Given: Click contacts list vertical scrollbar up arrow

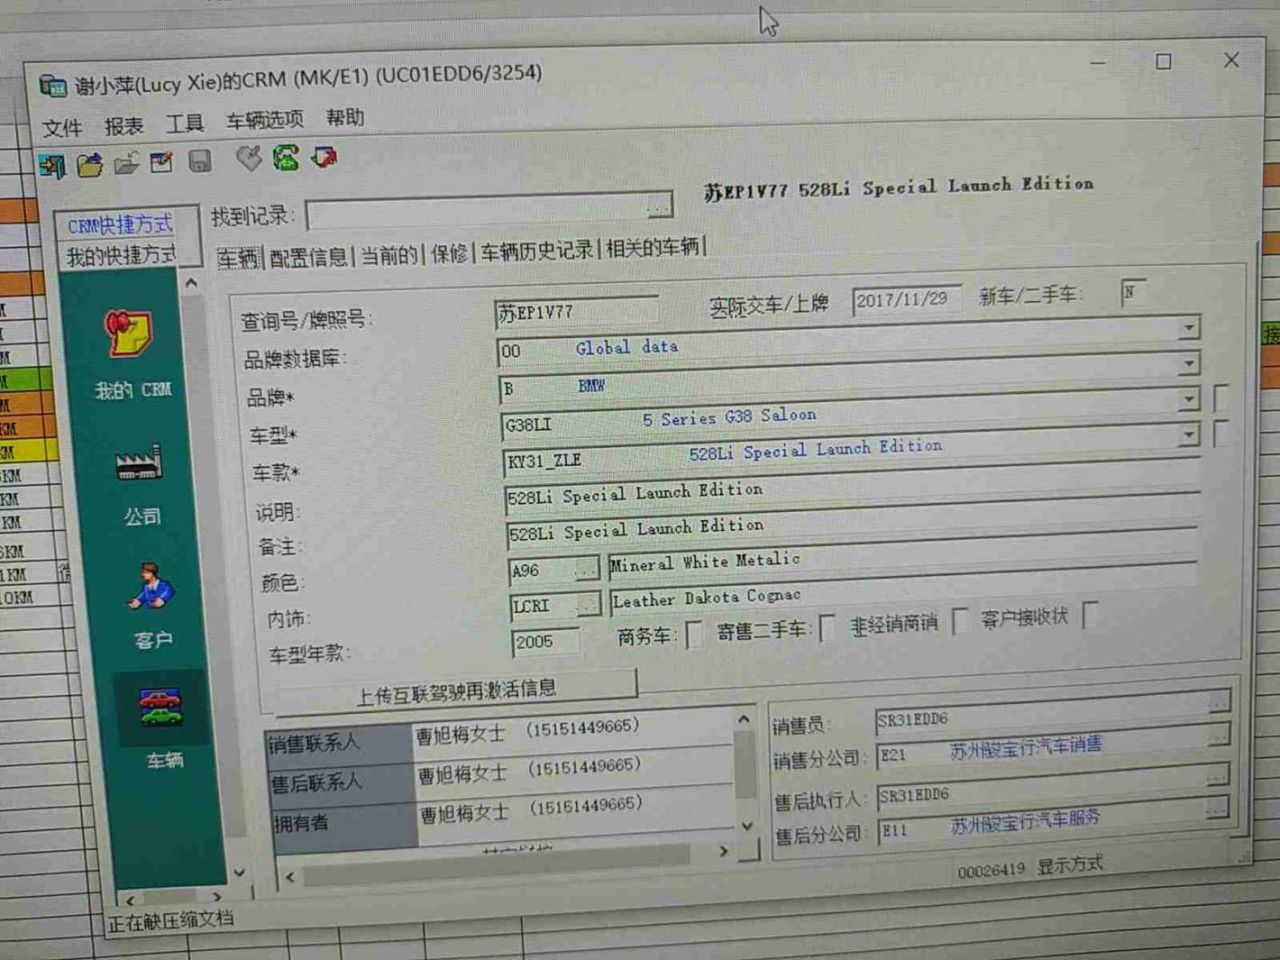Looking at the screenshot, I should point(744,719).
